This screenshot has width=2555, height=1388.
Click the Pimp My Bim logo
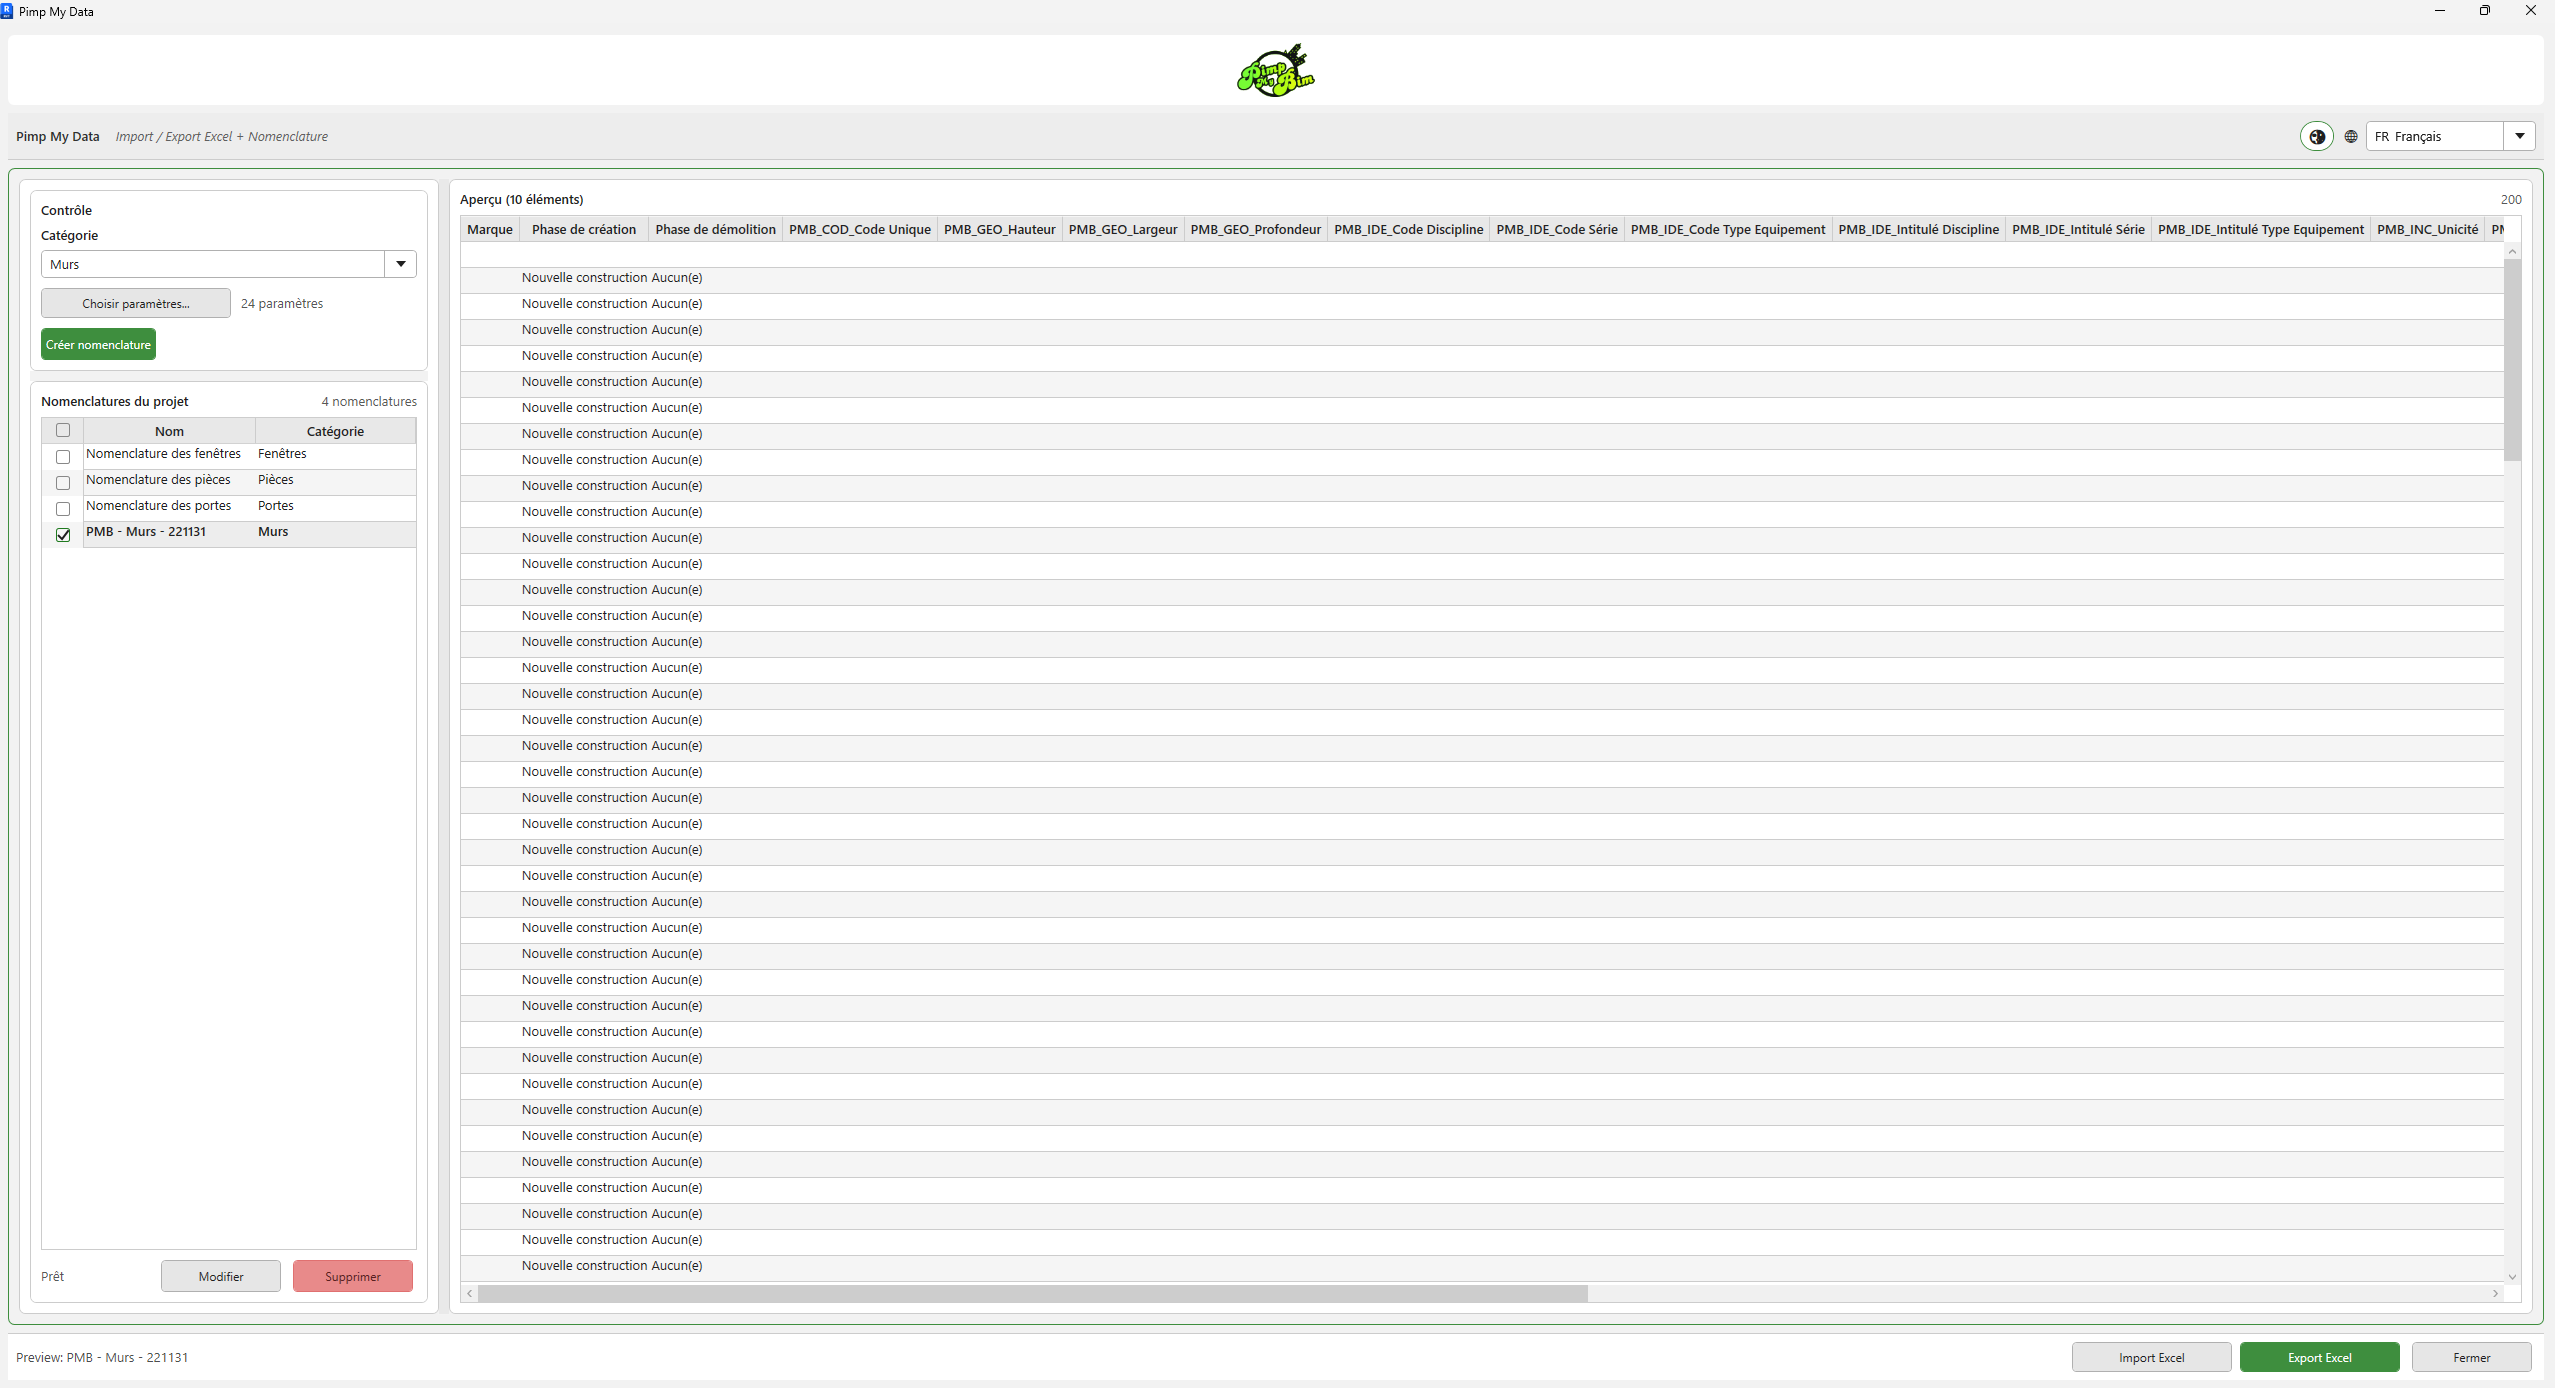(x=1276, y=71)
